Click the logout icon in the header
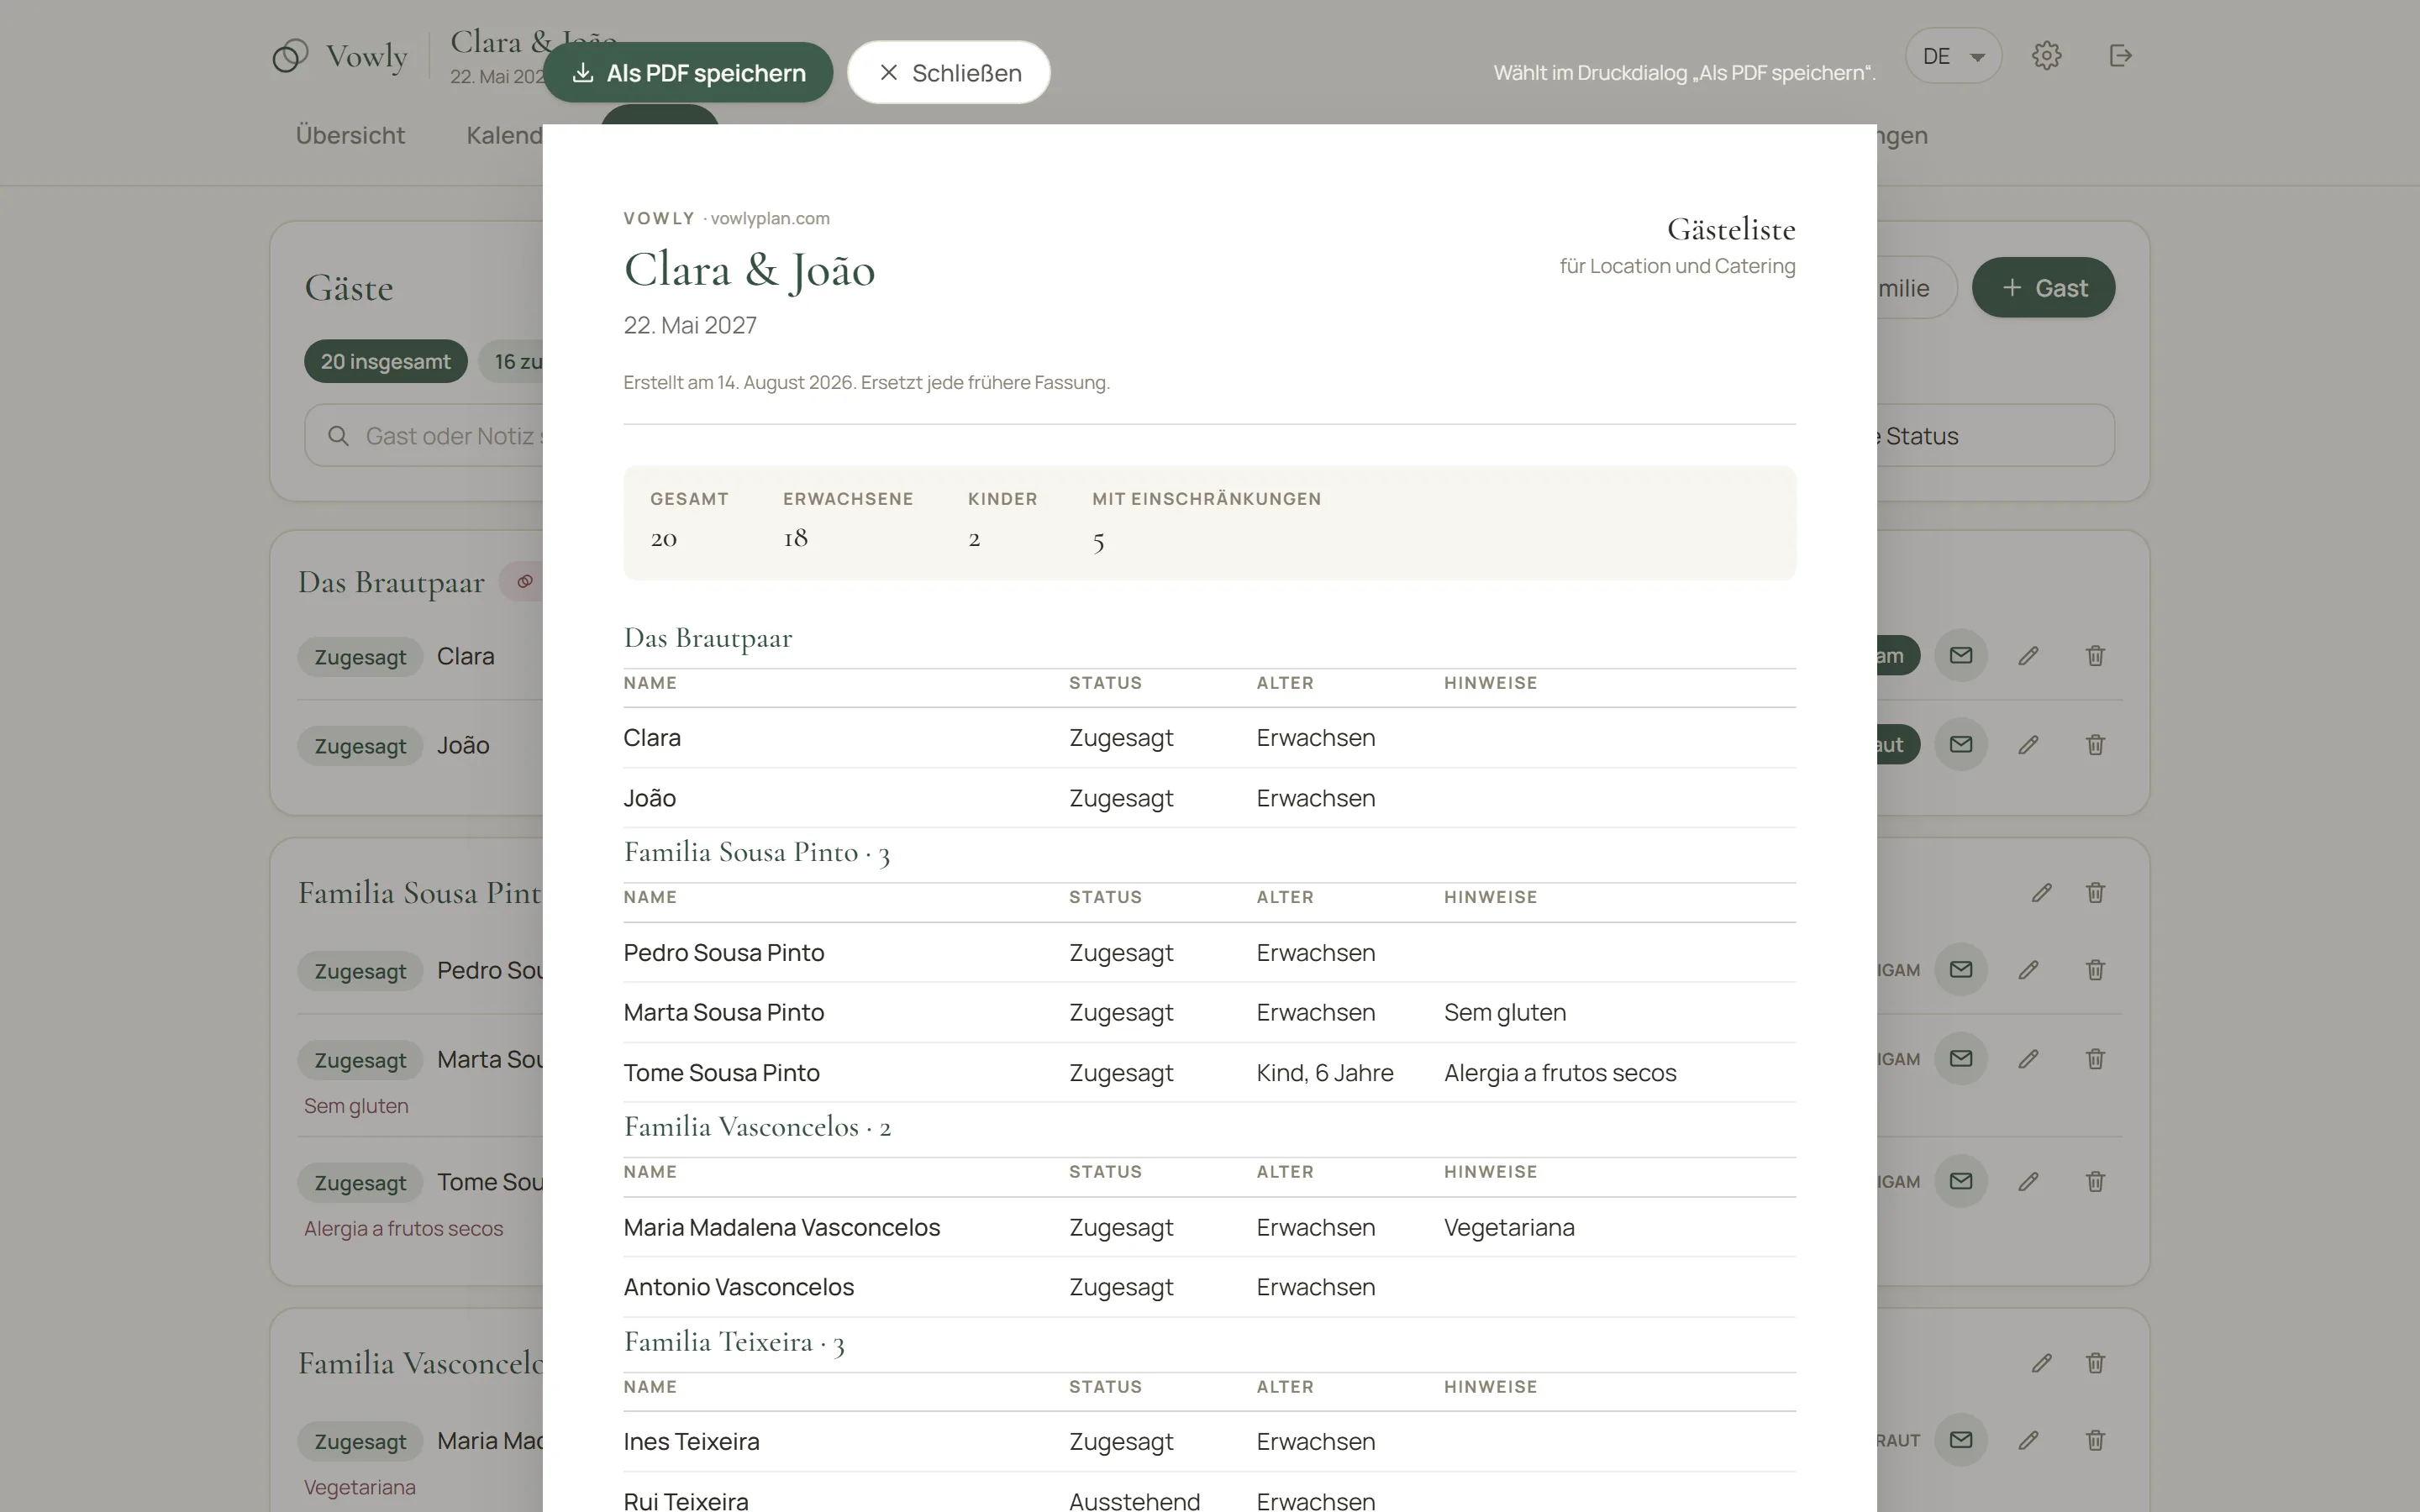The image size is (2420, 1512). pyautogui.click(x=2120, y=56)
